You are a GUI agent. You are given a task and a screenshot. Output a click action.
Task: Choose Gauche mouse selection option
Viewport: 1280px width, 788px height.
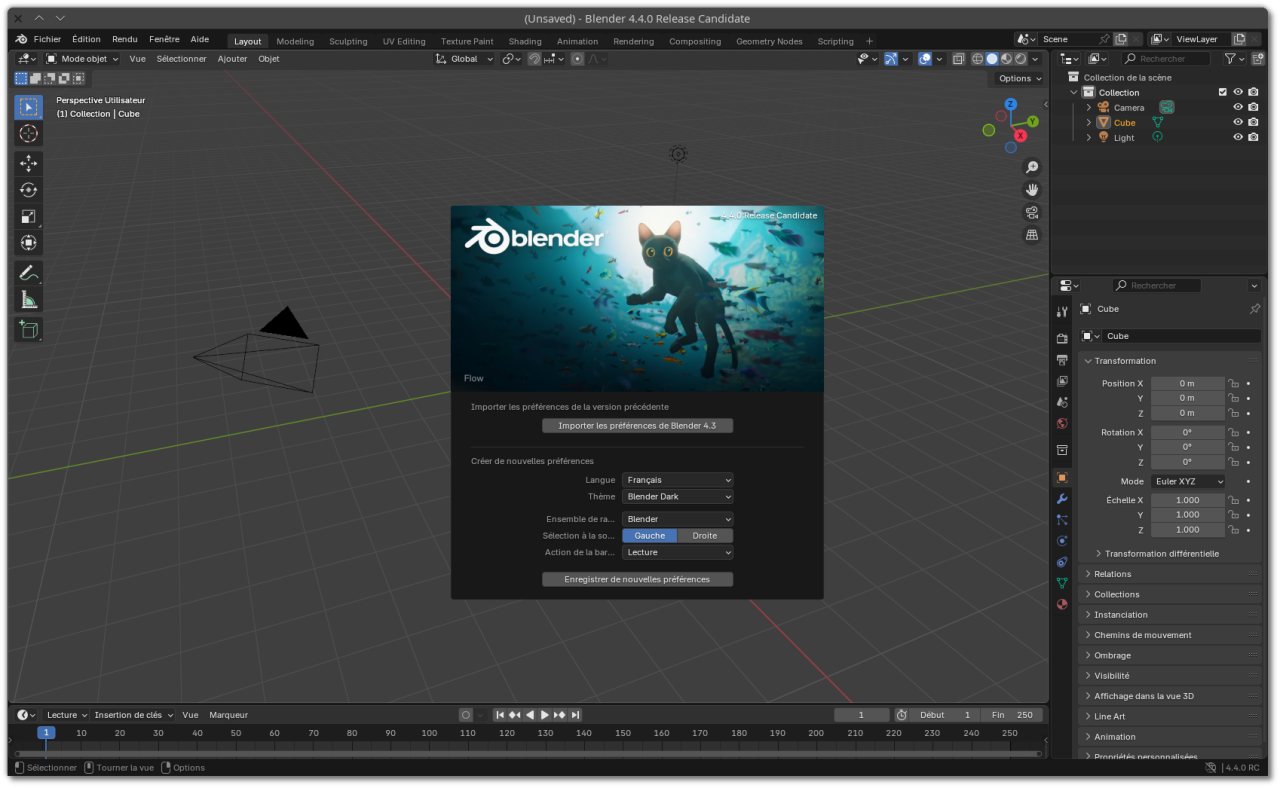[x=650, y=535]
